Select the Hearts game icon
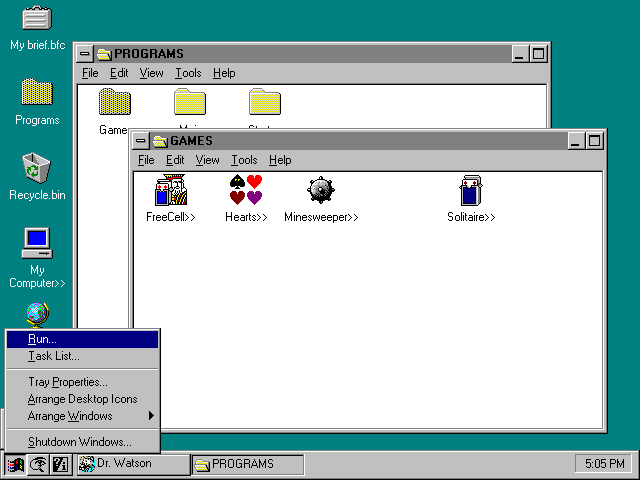 coord(246,190)
